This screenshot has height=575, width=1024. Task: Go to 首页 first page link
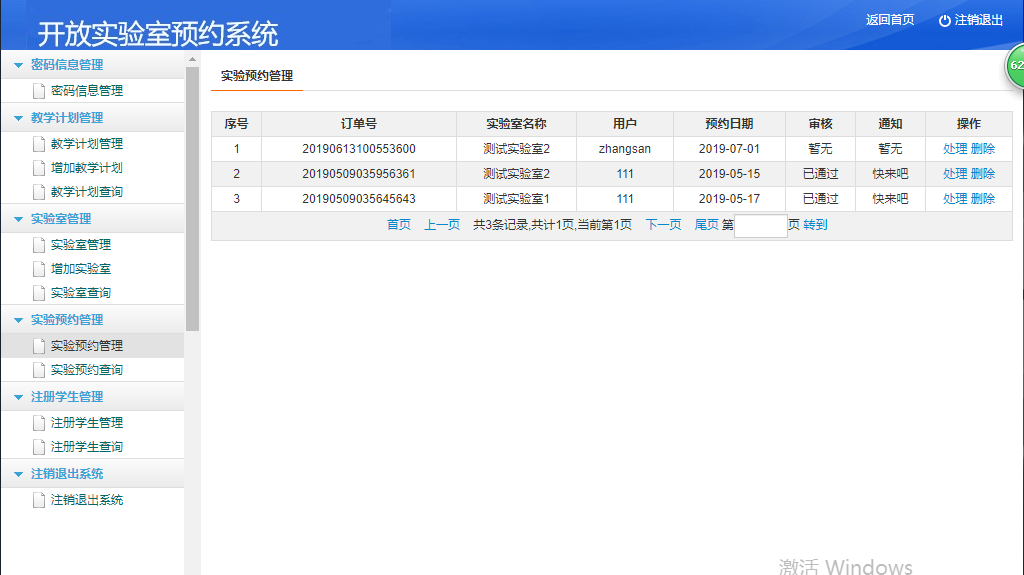(x=398, y=225)
